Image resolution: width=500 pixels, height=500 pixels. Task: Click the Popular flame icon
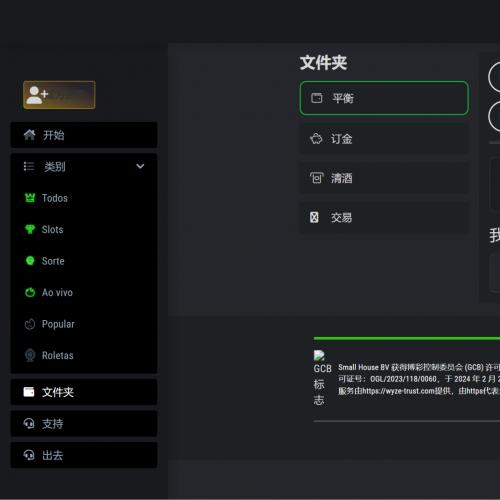pos(30,324)
